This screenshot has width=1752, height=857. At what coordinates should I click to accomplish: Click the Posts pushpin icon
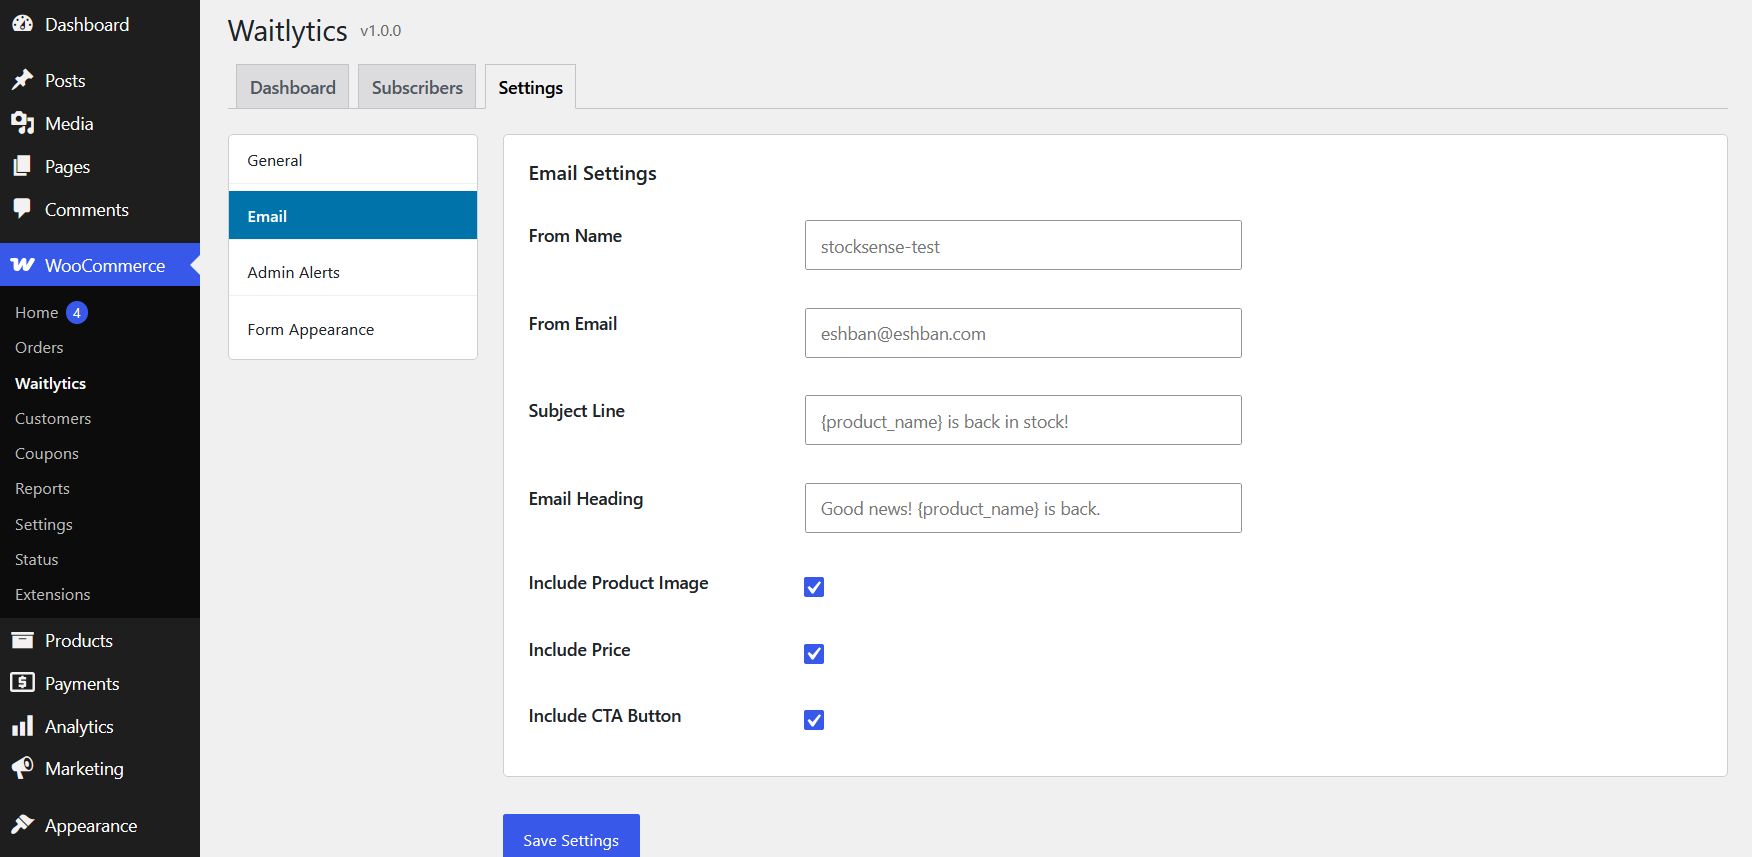[22, 80]
